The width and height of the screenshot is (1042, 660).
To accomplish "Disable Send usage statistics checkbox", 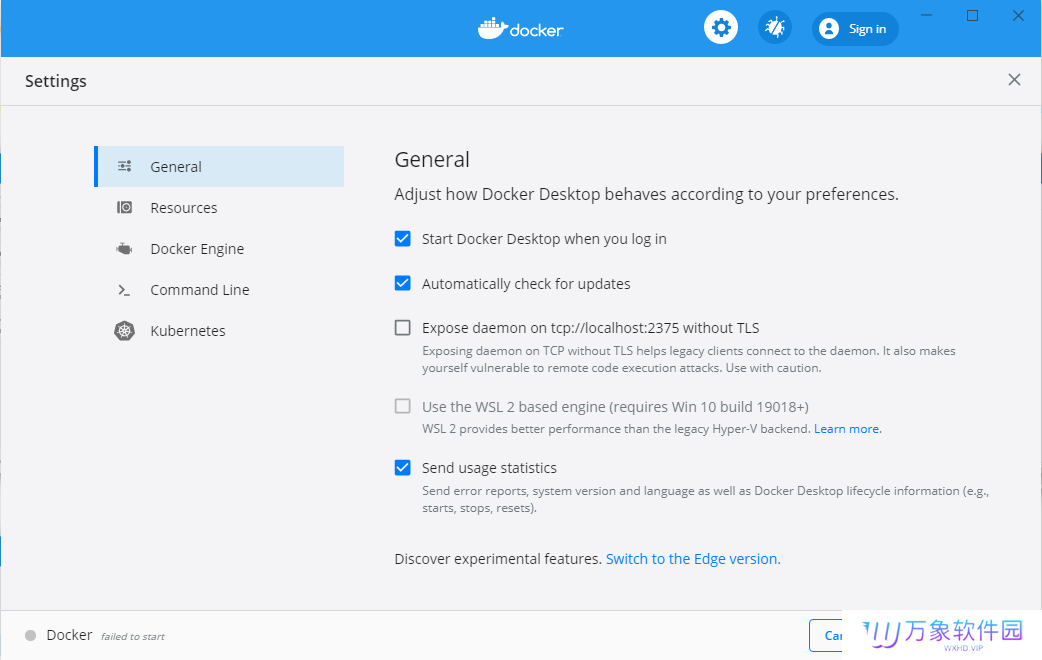I will 403,467.
